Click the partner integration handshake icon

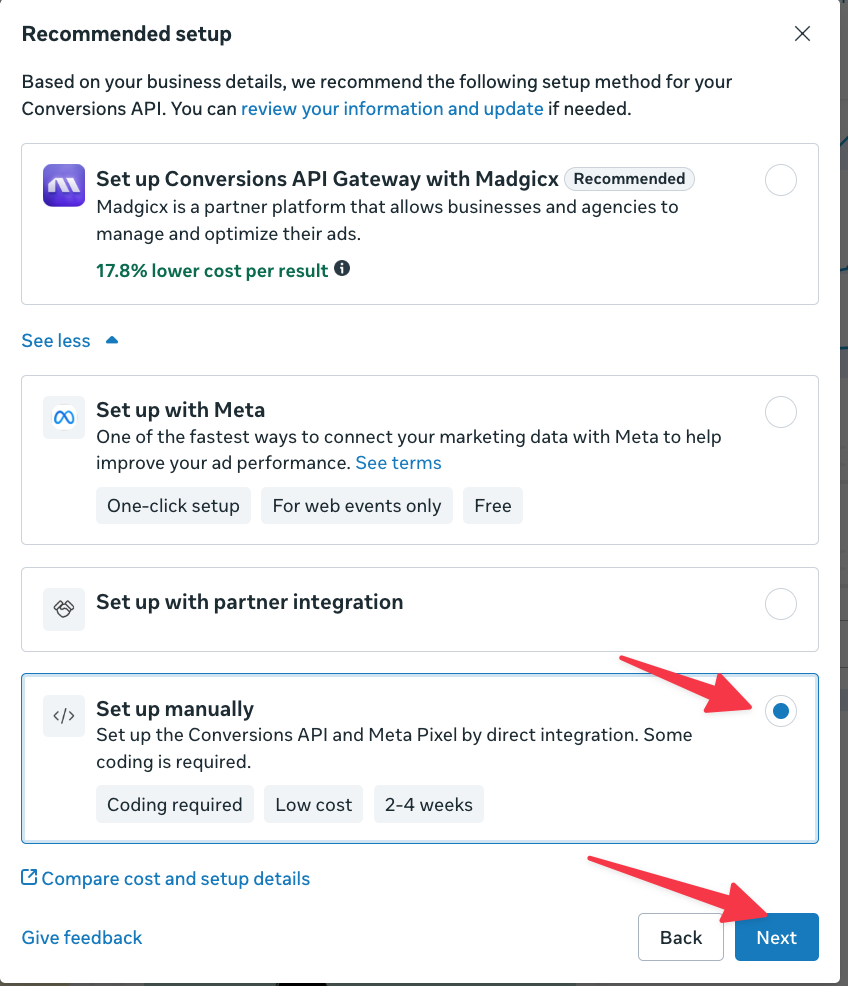click(64, 609)
